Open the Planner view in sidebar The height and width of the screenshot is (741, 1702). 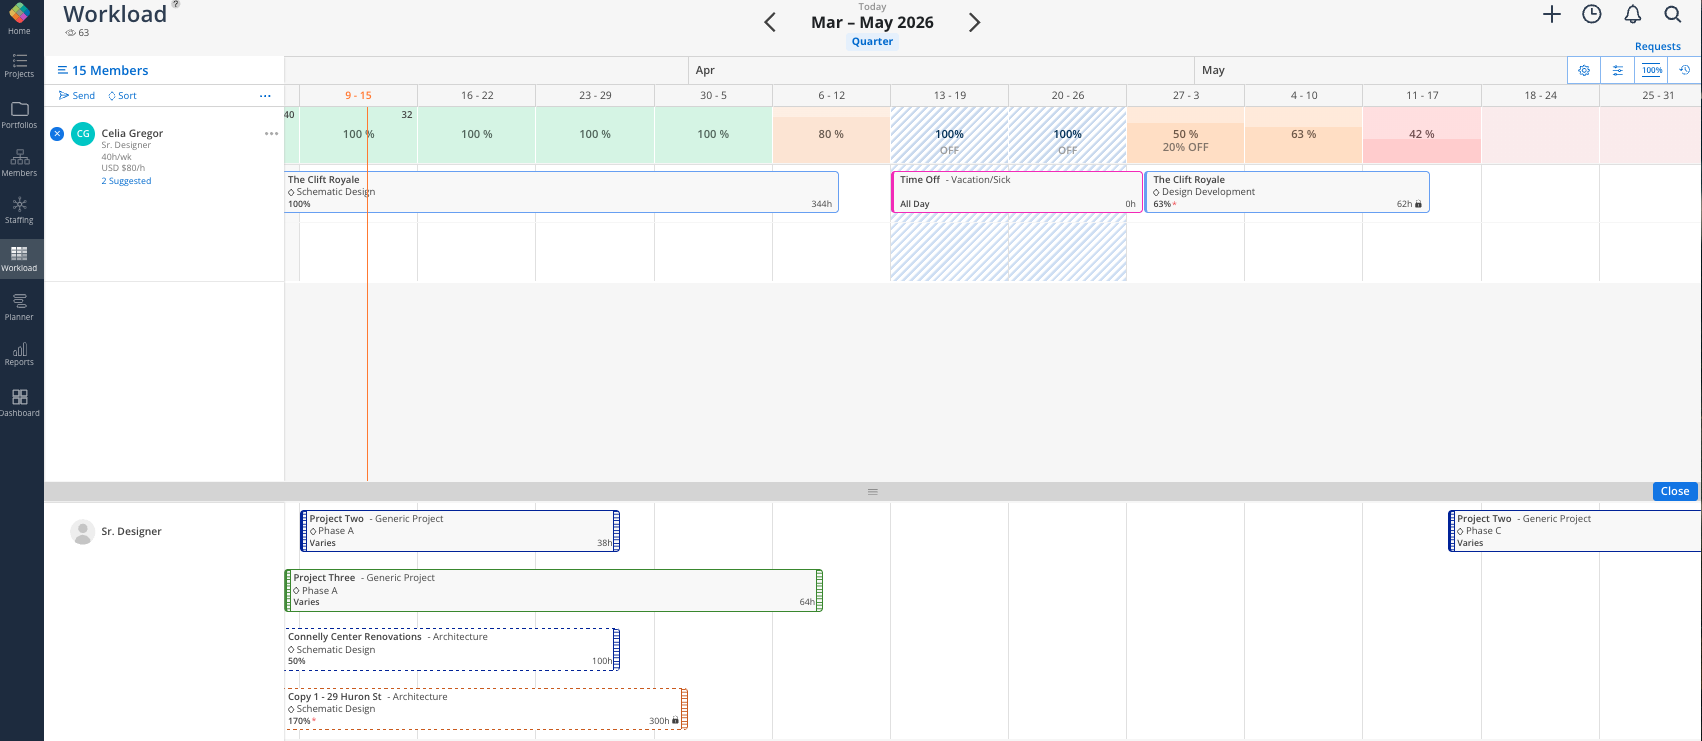click(x=19, y=306)
